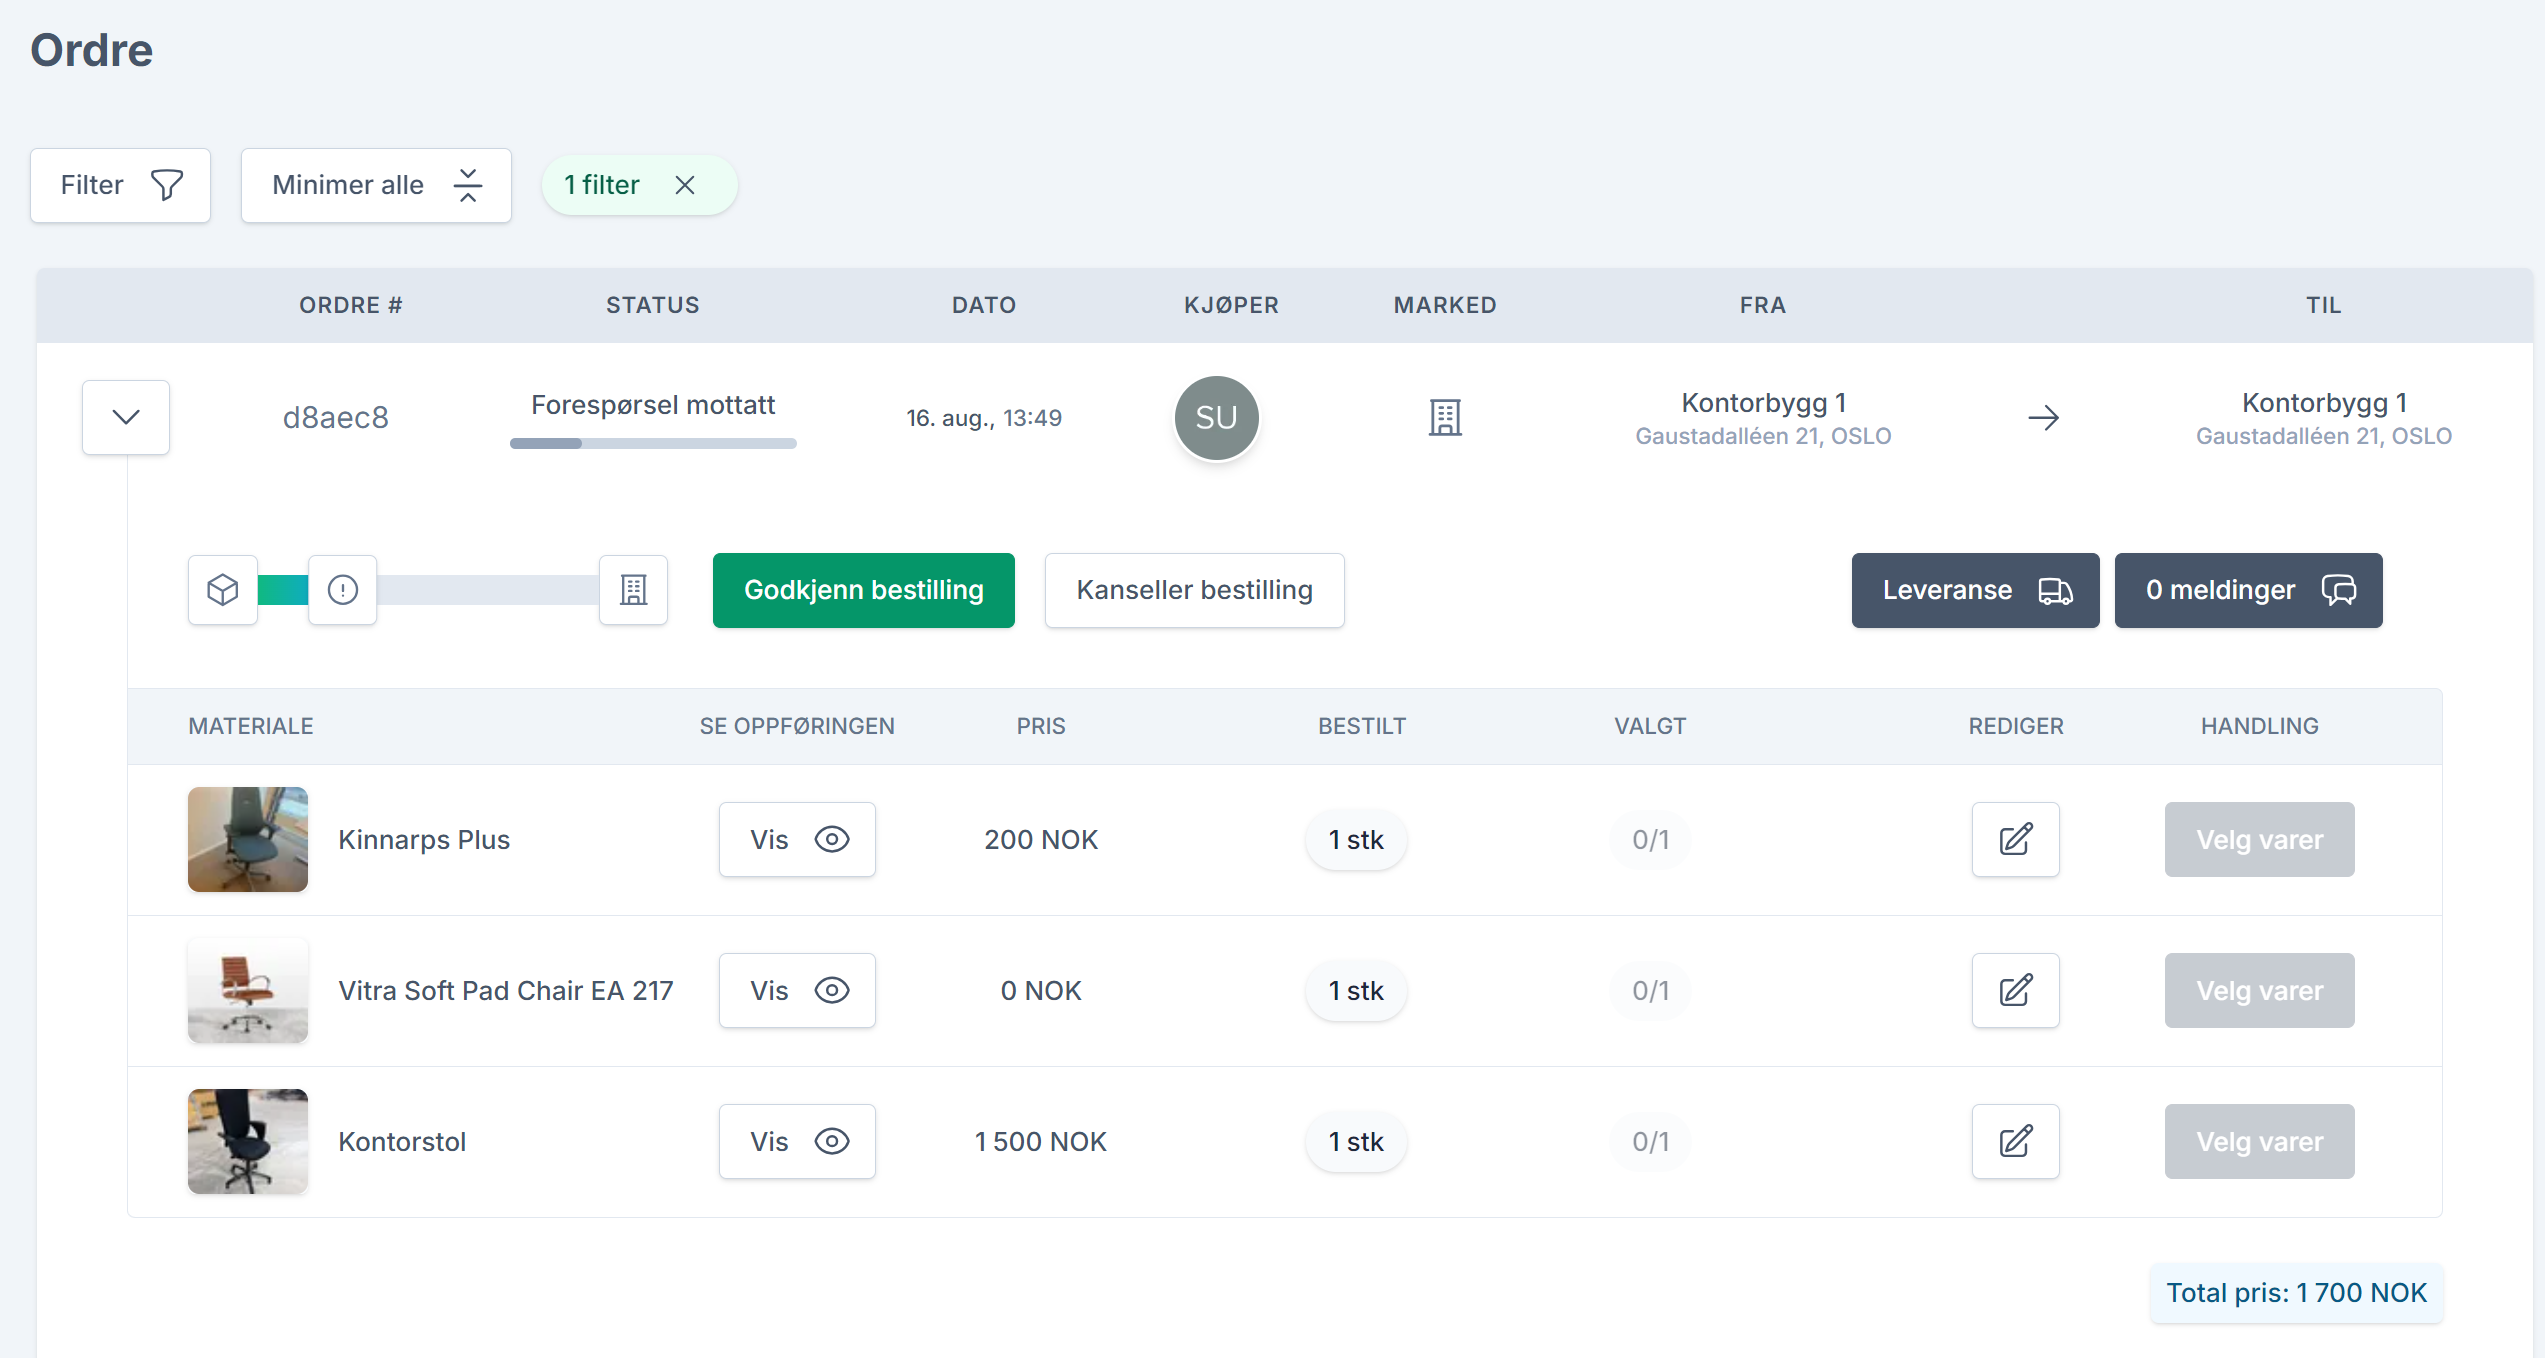
Task: Click the 1 500 NOK price
Action: coord(1041,1141)
